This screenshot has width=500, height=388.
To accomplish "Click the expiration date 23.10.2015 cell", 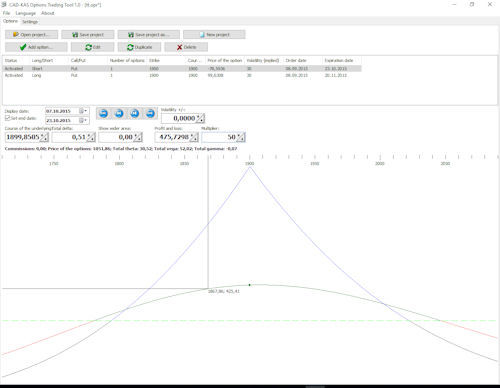I will pyautogui.click(x=336, y=68).
